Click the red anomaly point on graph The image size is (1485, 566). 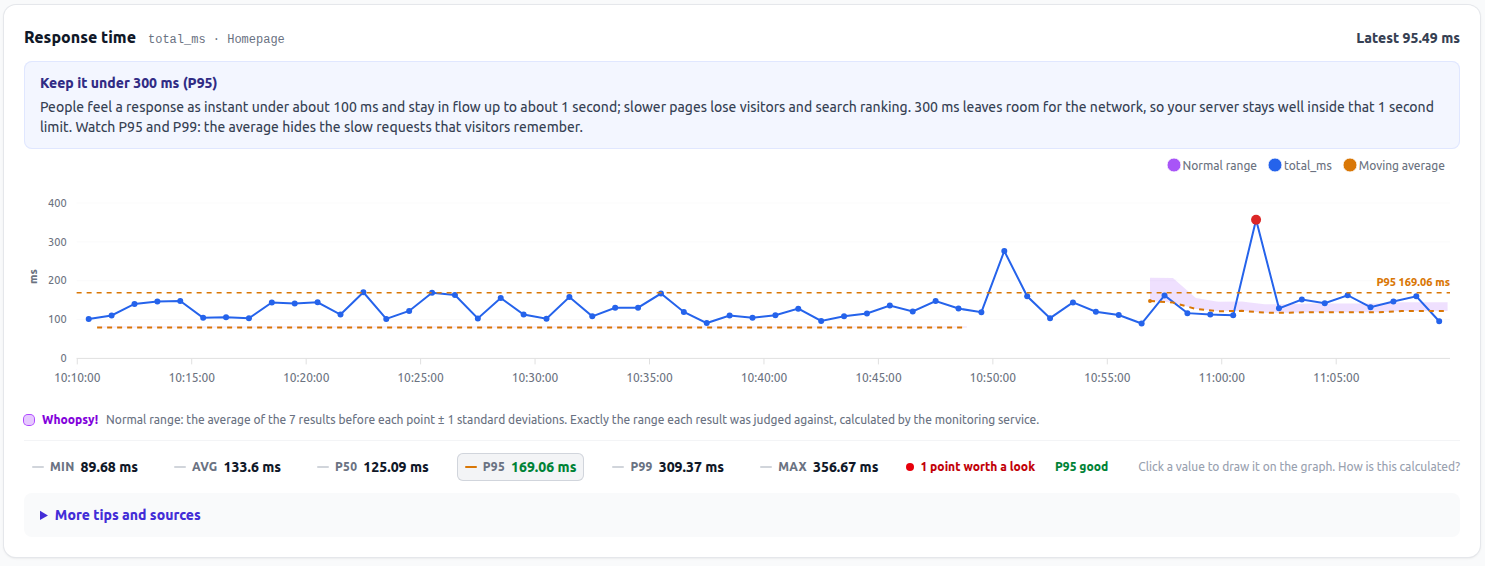point(1256,220)
